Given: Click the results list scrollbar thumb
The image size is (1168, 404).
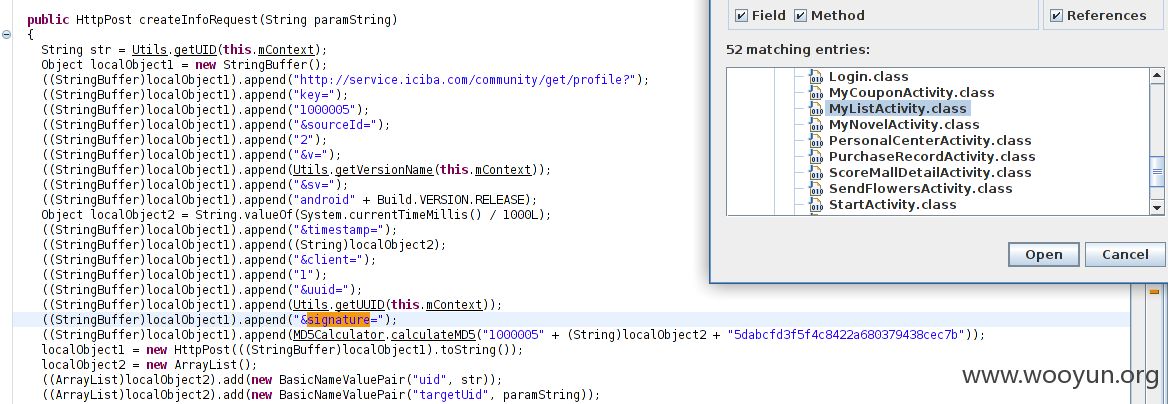Looking at the screenshot, I should tap(1157, 171).
